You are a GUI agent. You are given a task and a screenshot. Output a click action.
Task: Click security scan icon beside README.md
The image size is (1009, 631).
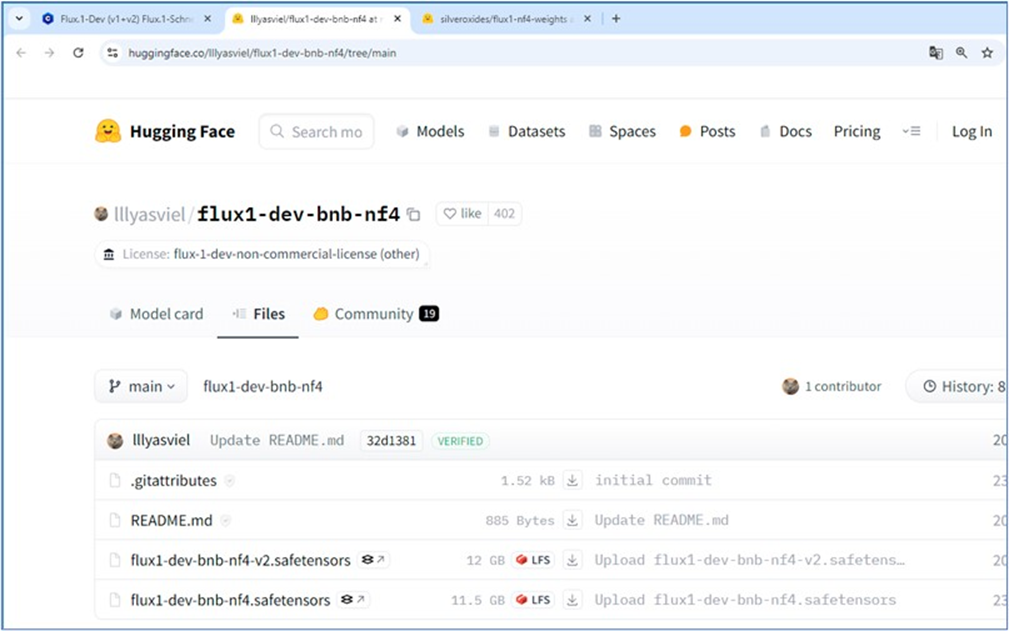[225, 521]
